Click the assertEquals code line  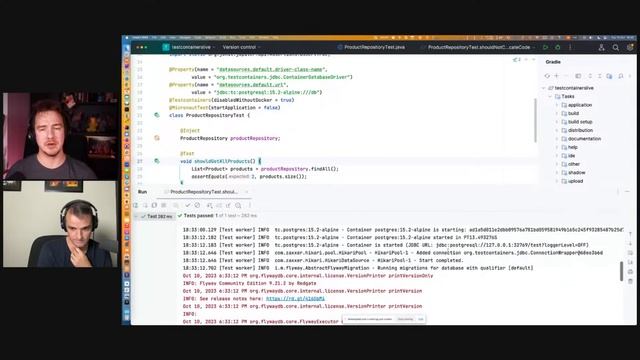[249, 177]
